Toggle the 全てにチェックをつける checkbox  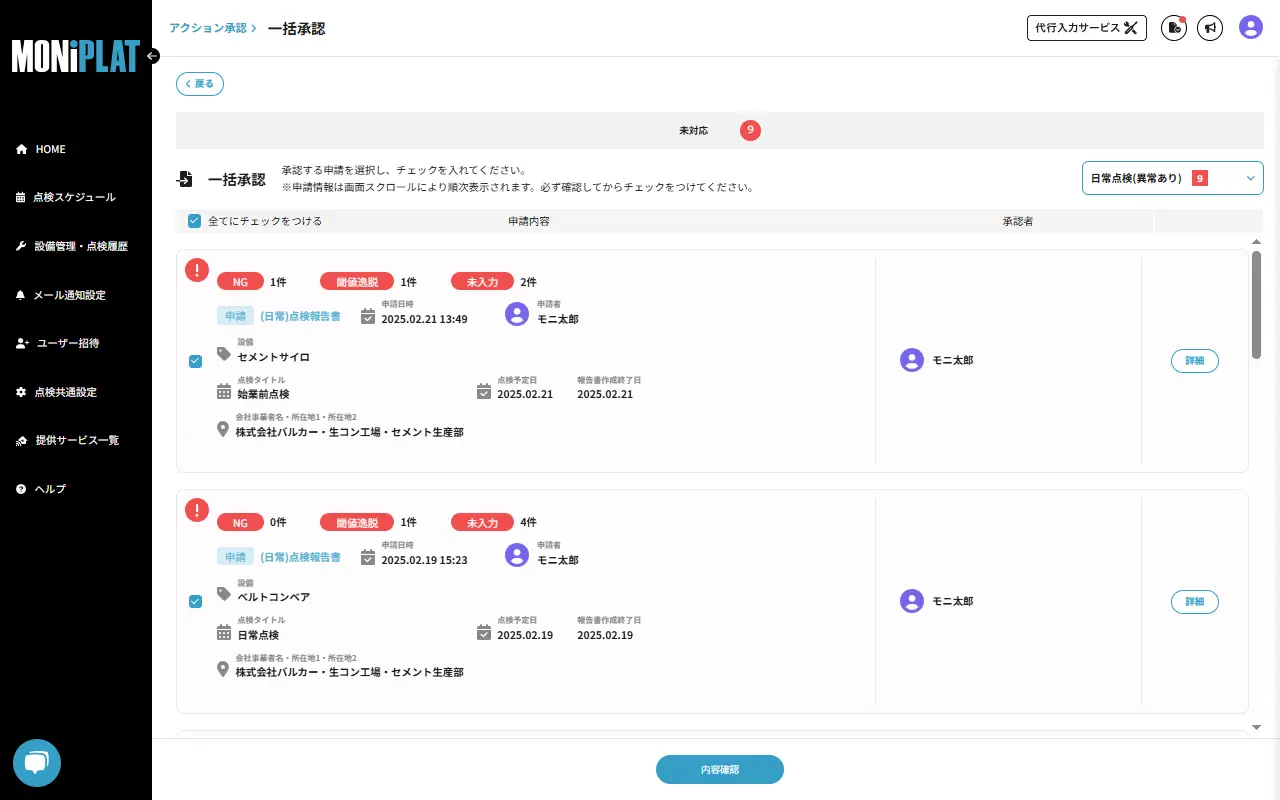(194, 220)
